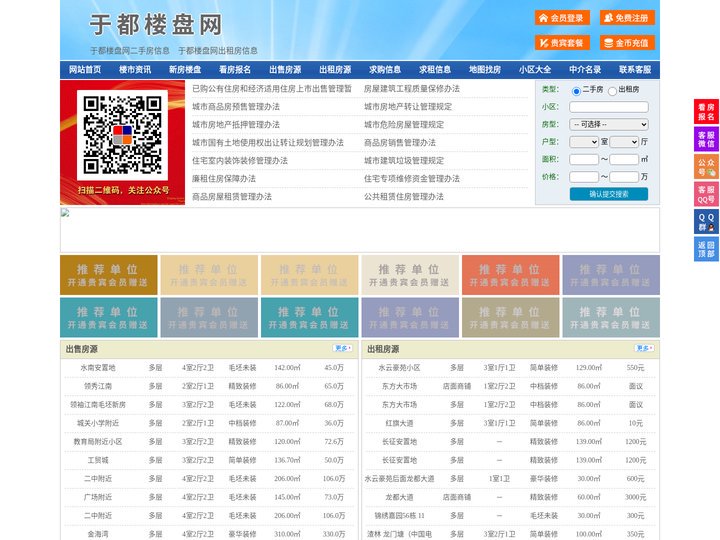Open 龙都大道 rental listing

tap(399, 497)
